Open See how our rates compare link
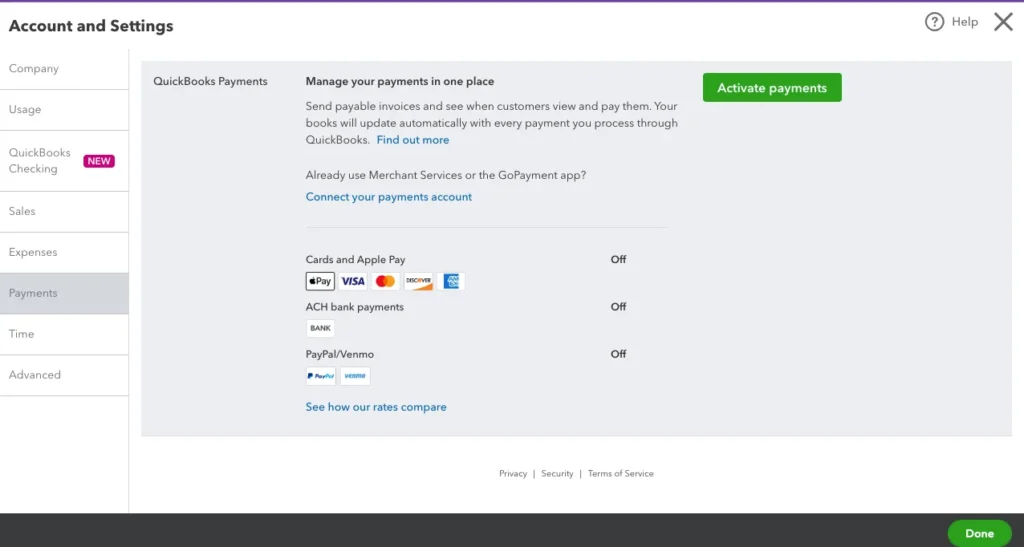The image size is (1024, 547). point(376,407)
